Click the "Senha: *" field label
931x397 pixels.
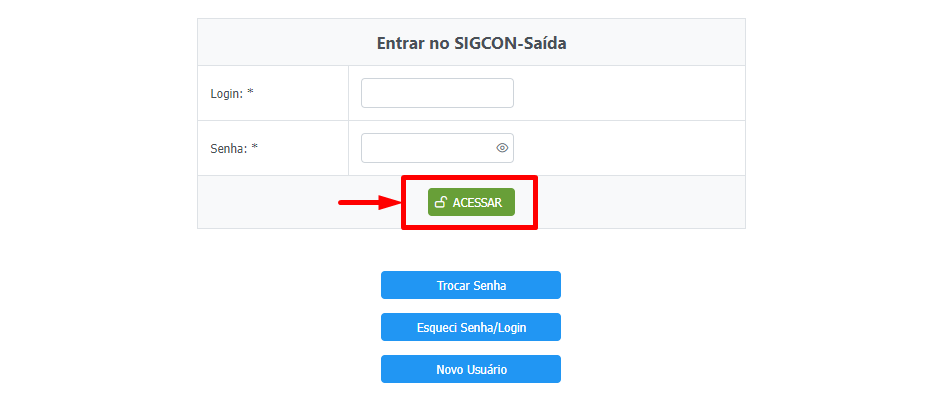coord(234,148)
